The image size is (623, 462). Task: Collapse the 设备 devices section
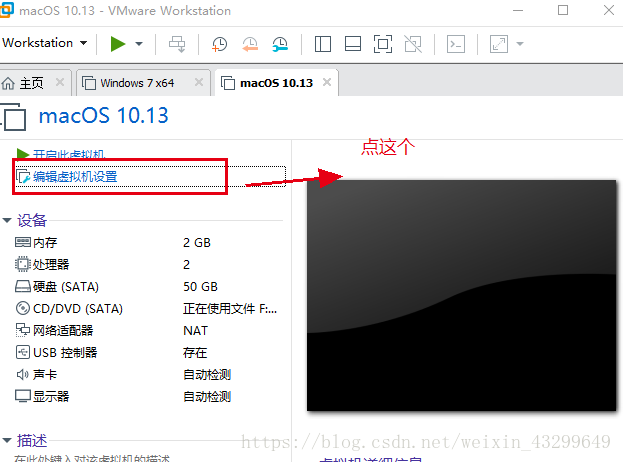(7, 220)
